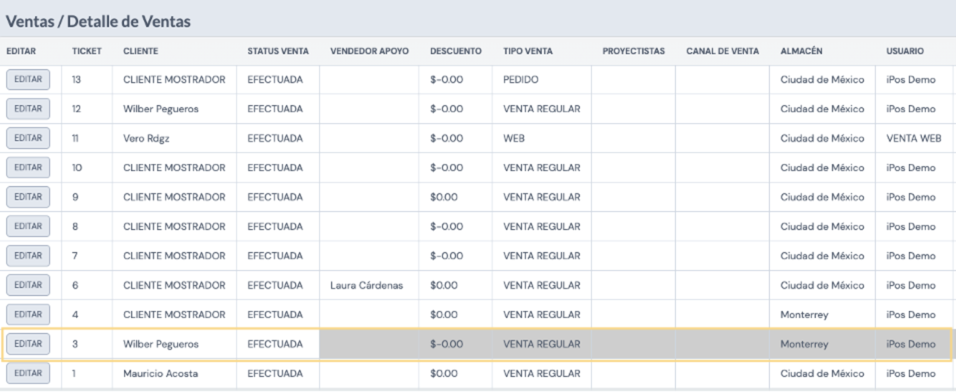Edit ticket 6 with Laura Cárdenas
This screenshot has width=956, height=392.
[x=28, y=285]
